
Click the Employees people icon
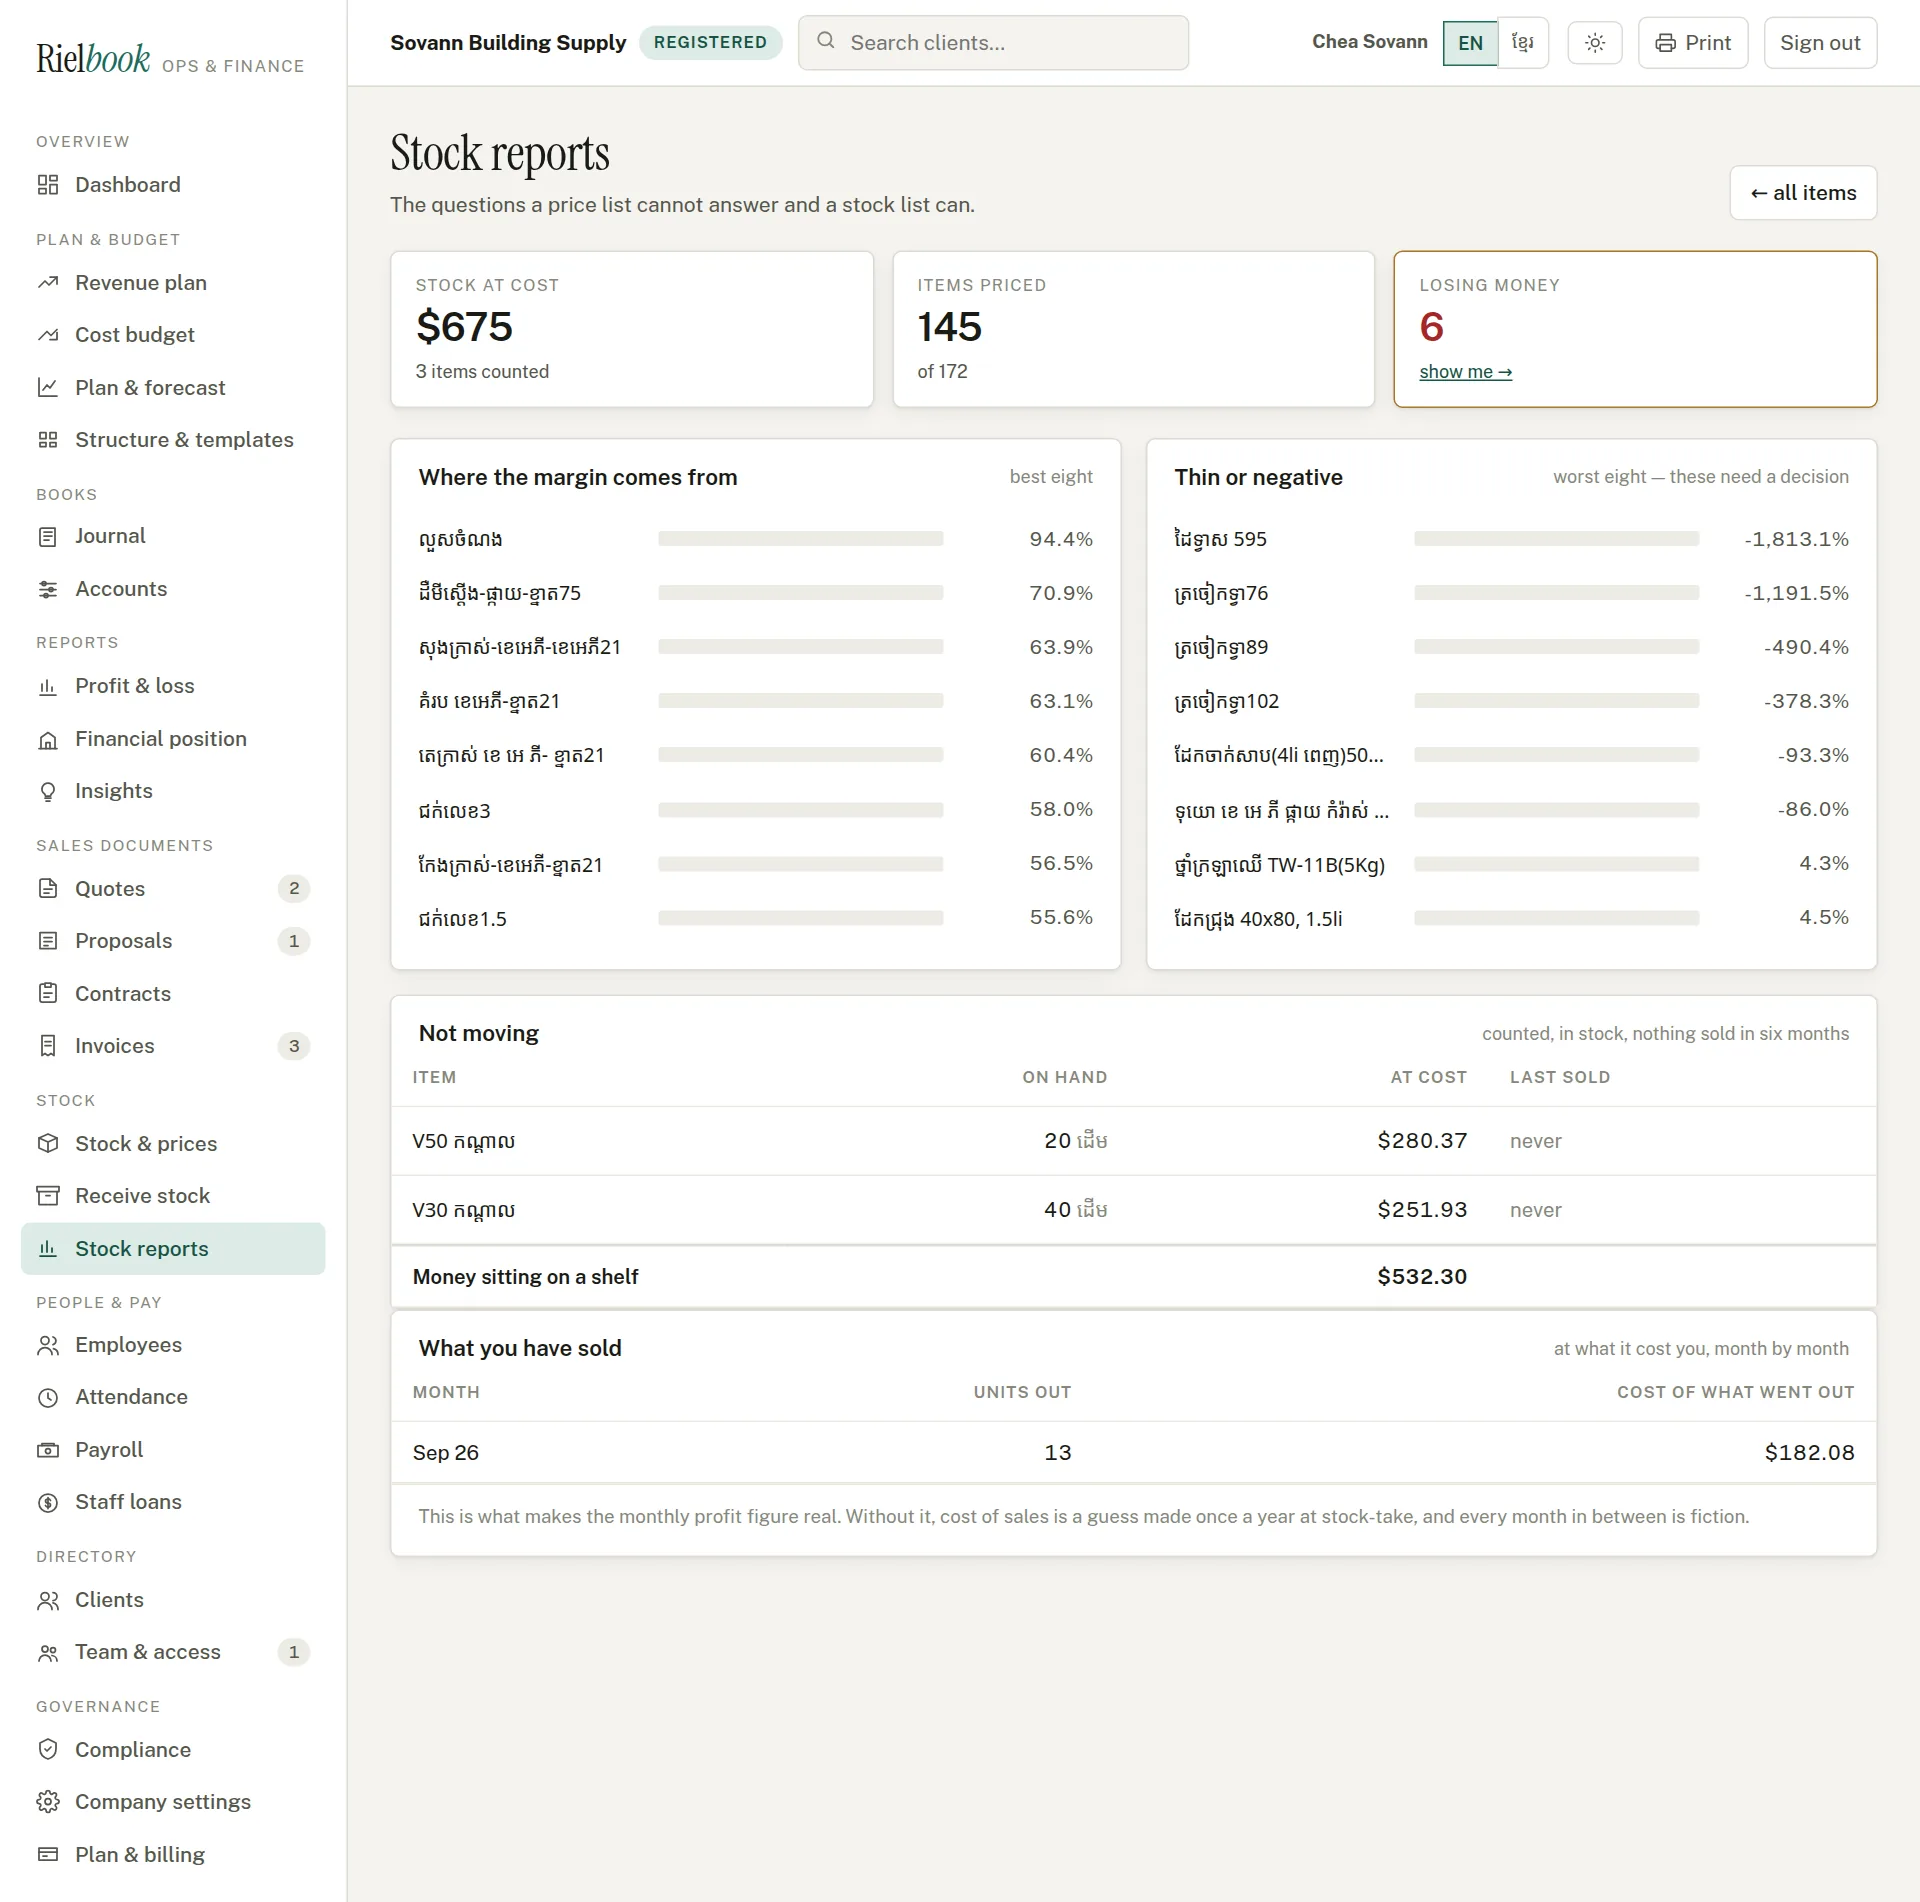point(48,1345)
